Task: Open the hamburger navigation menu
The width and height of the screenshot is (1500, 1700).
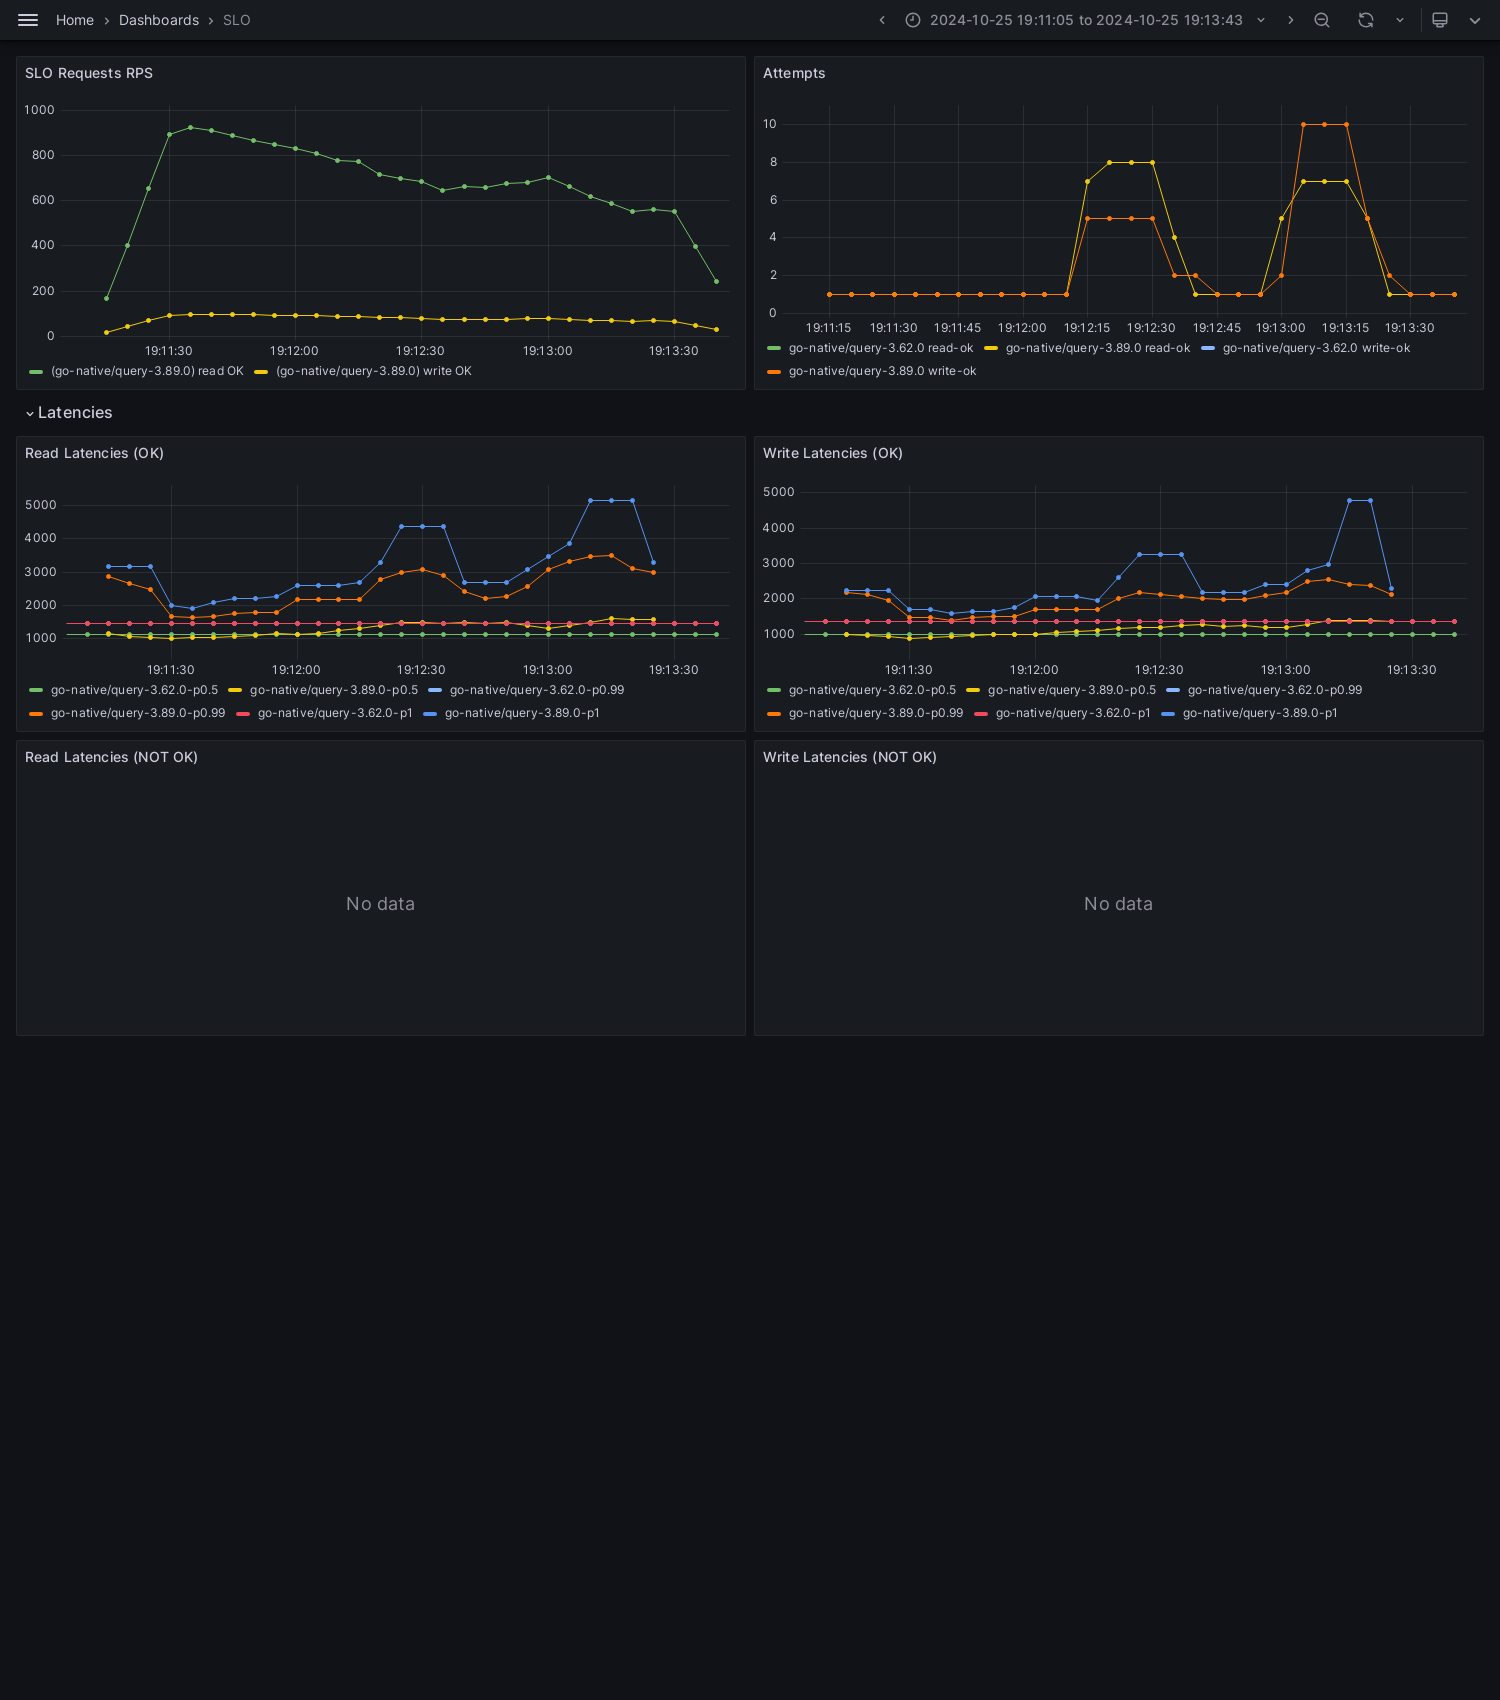Action: (x=28, y=20)
